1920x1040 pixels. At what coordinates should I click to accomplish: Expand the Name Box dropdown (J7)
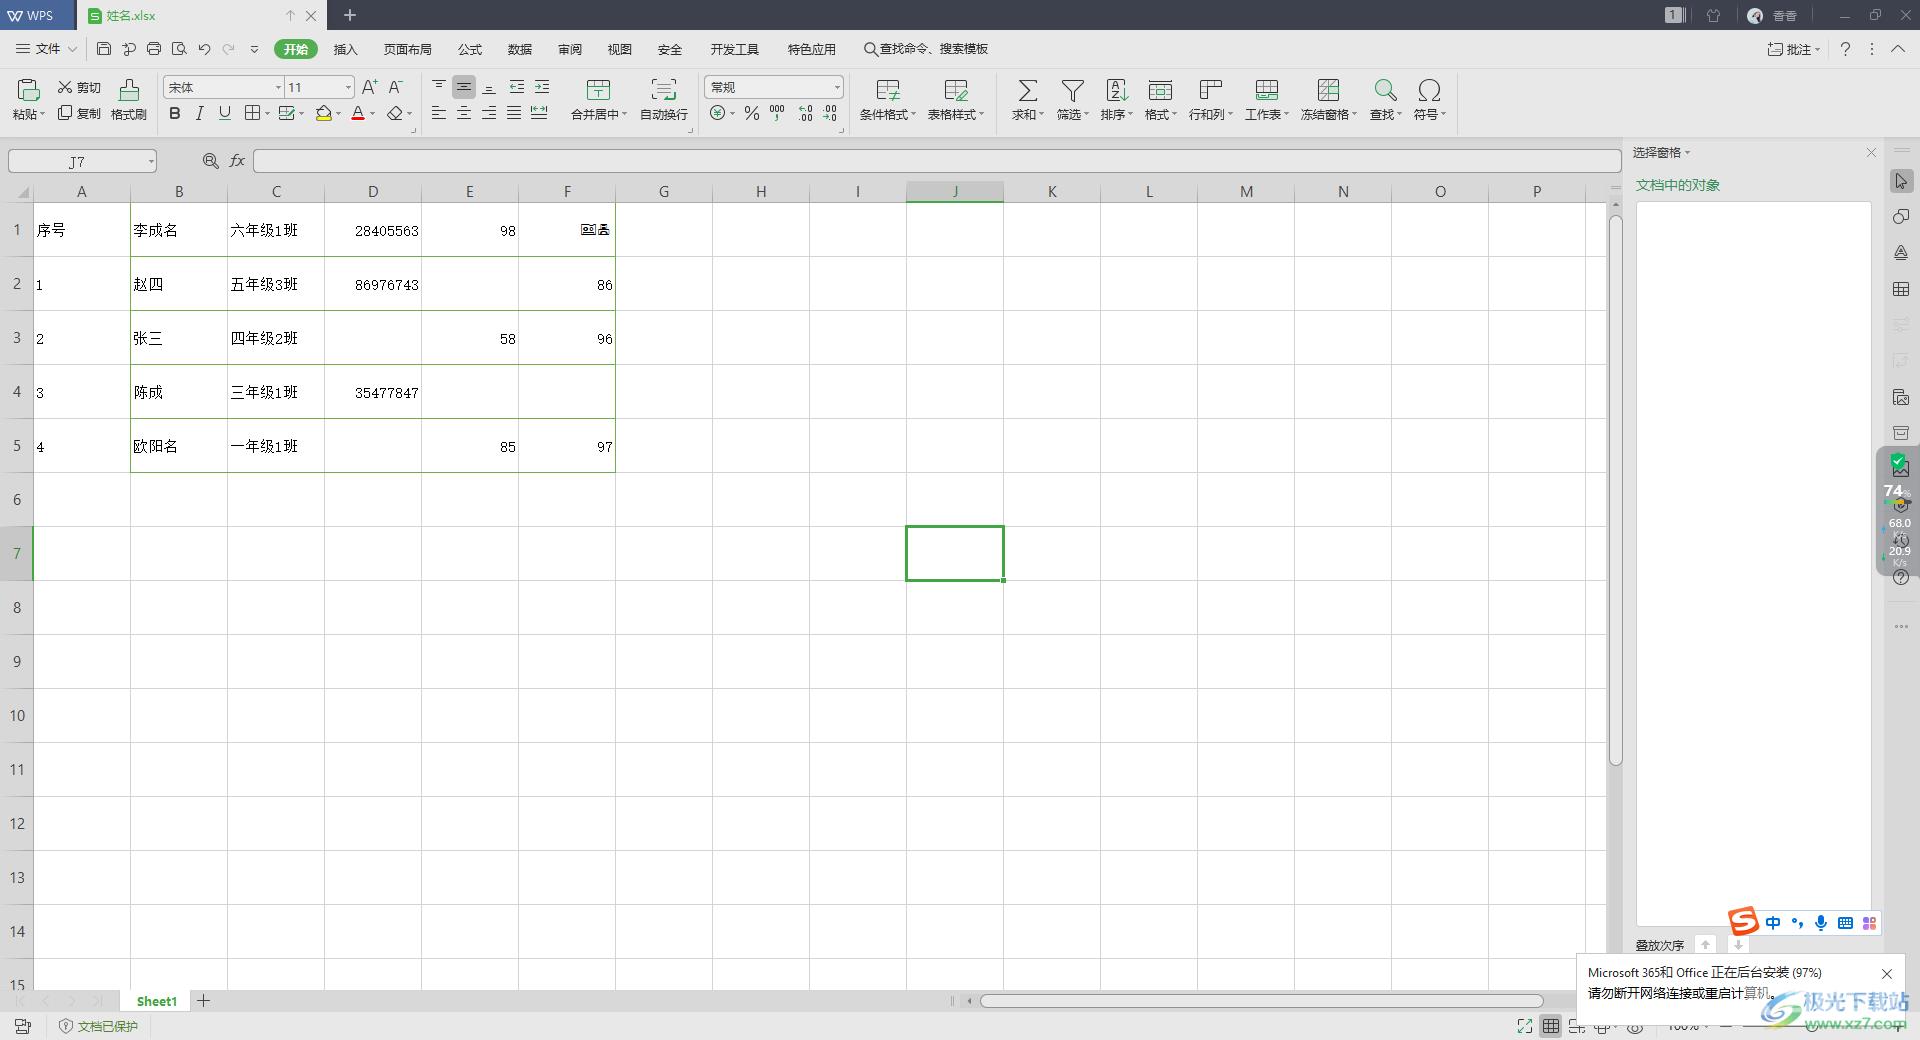pos(151,161)
